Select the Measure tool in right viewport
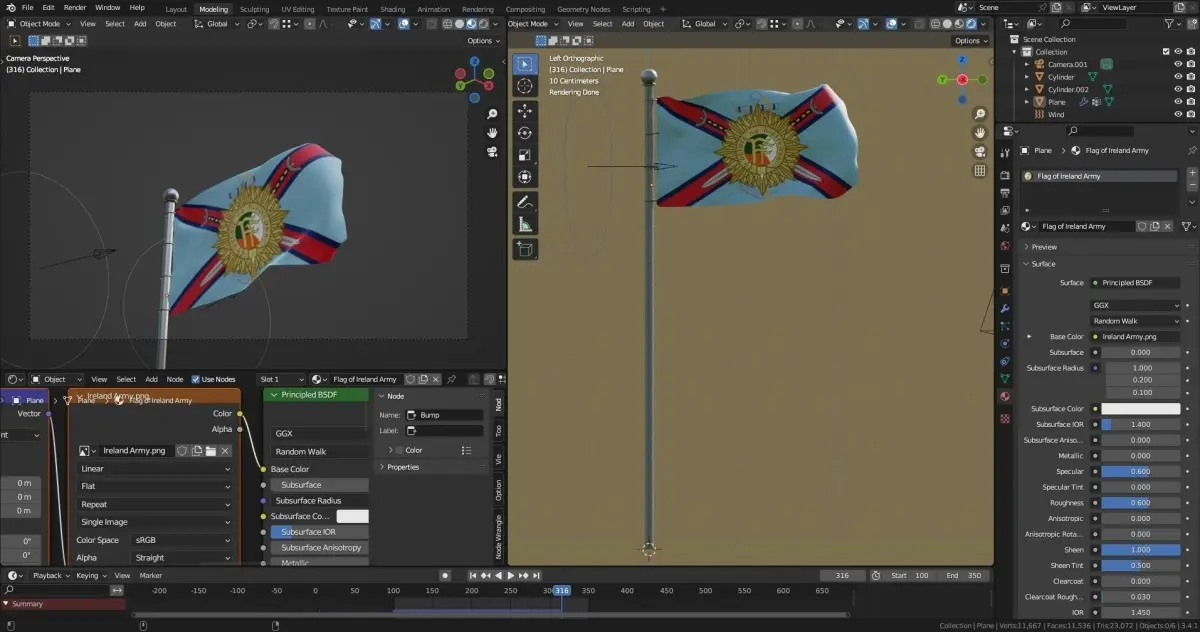Image resolution: width=1200 pixels, height=632 pixels. click(525, 224)
